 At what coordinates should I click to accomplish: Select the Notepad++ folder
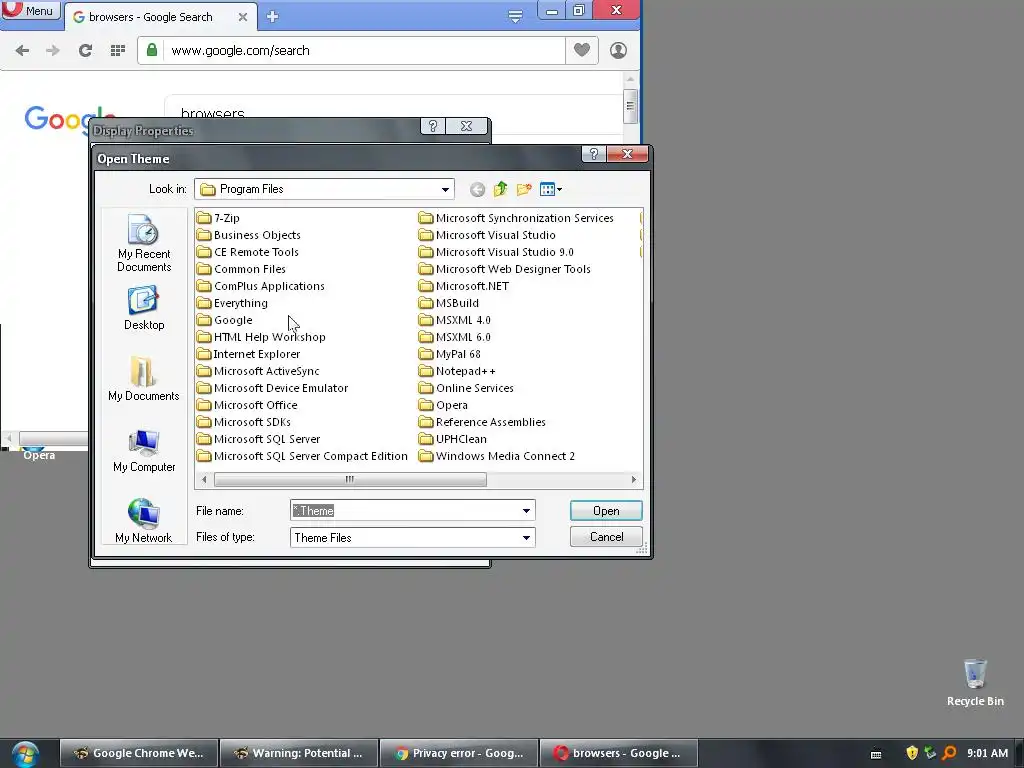pos(457,371)
